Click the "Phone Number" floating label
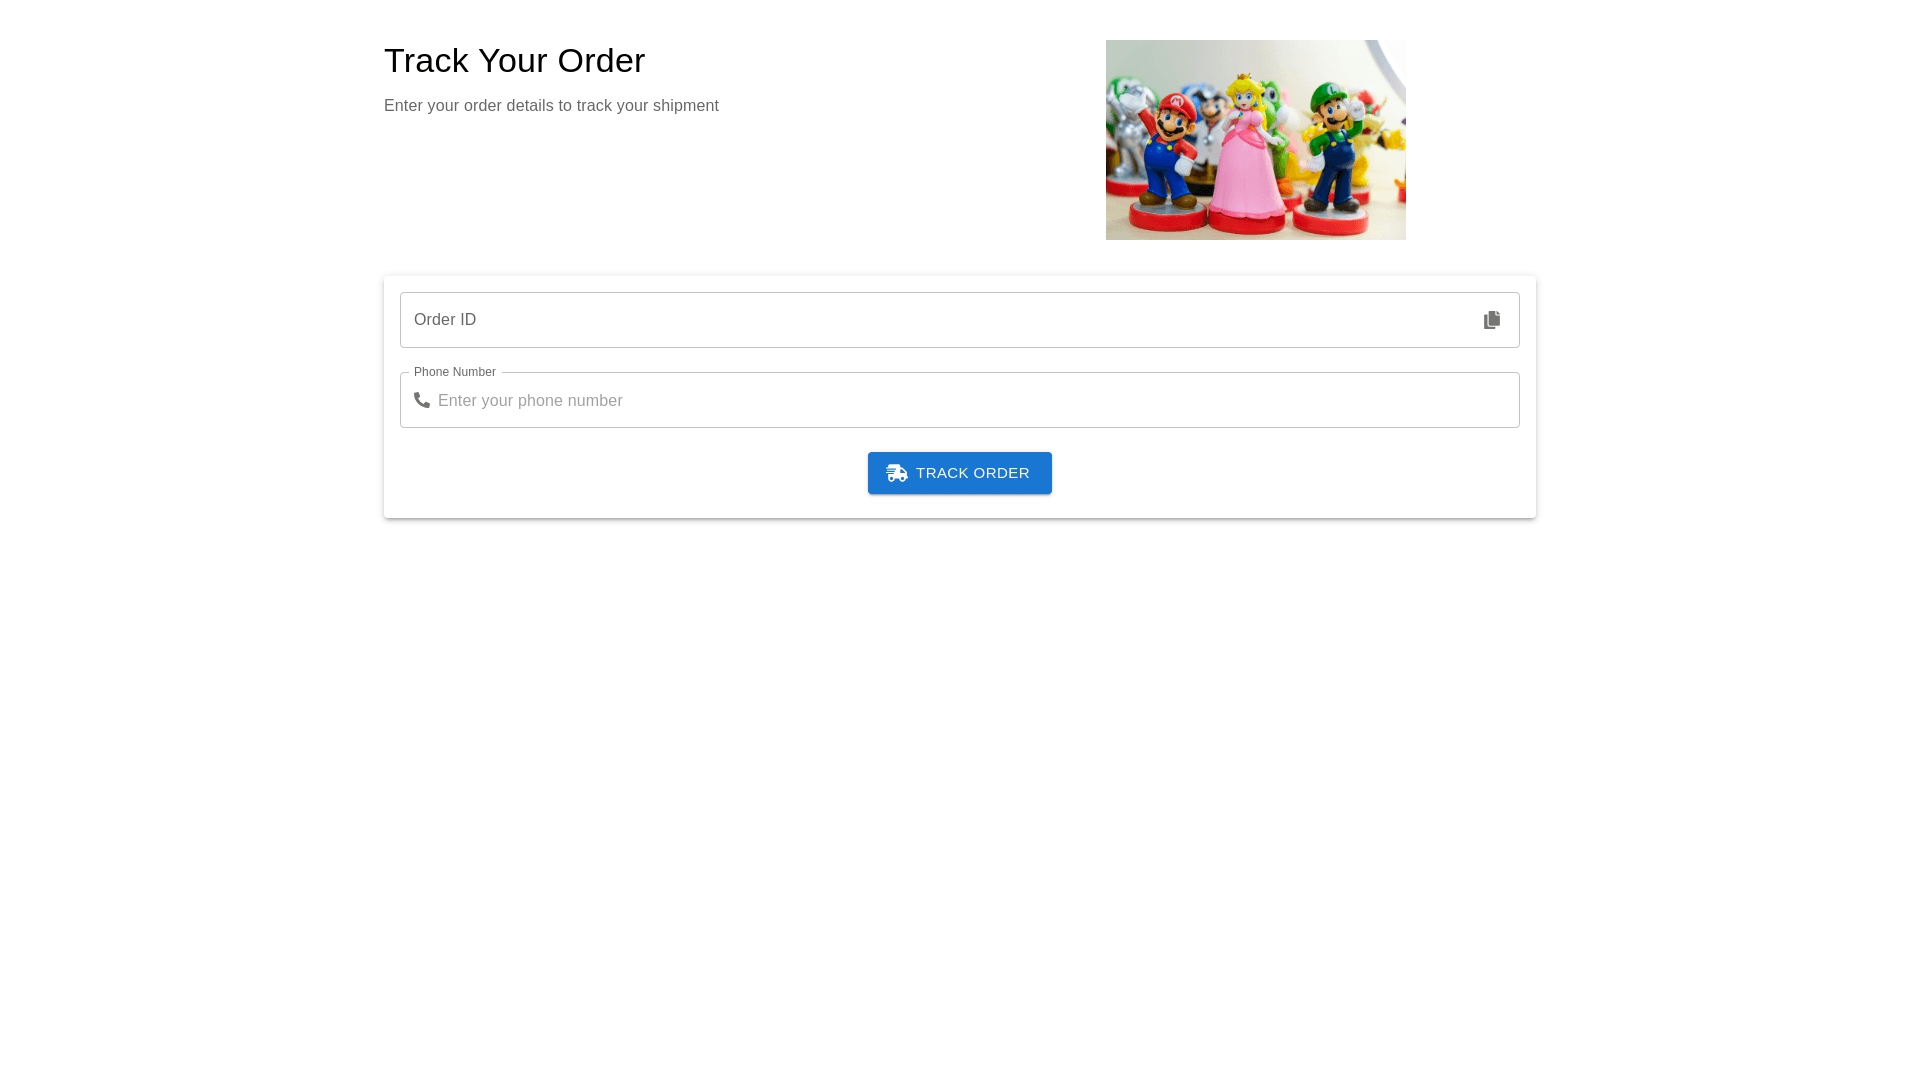This screenshot has width=1920, height=1080. click(x=455, y=372)
